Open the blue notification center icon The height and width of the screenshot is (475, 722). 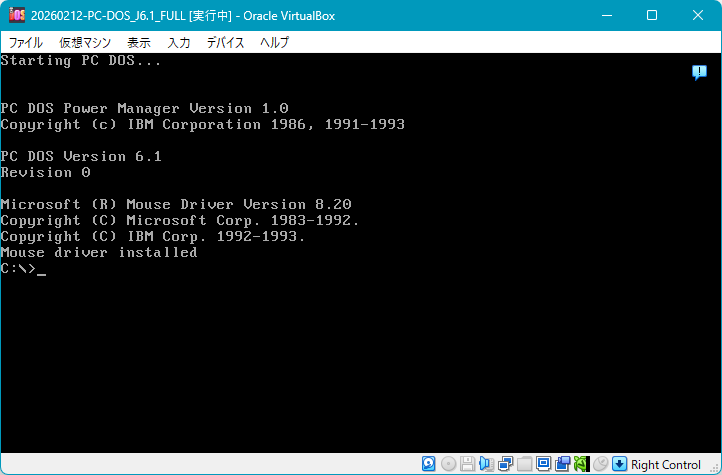tap(699, 72)
